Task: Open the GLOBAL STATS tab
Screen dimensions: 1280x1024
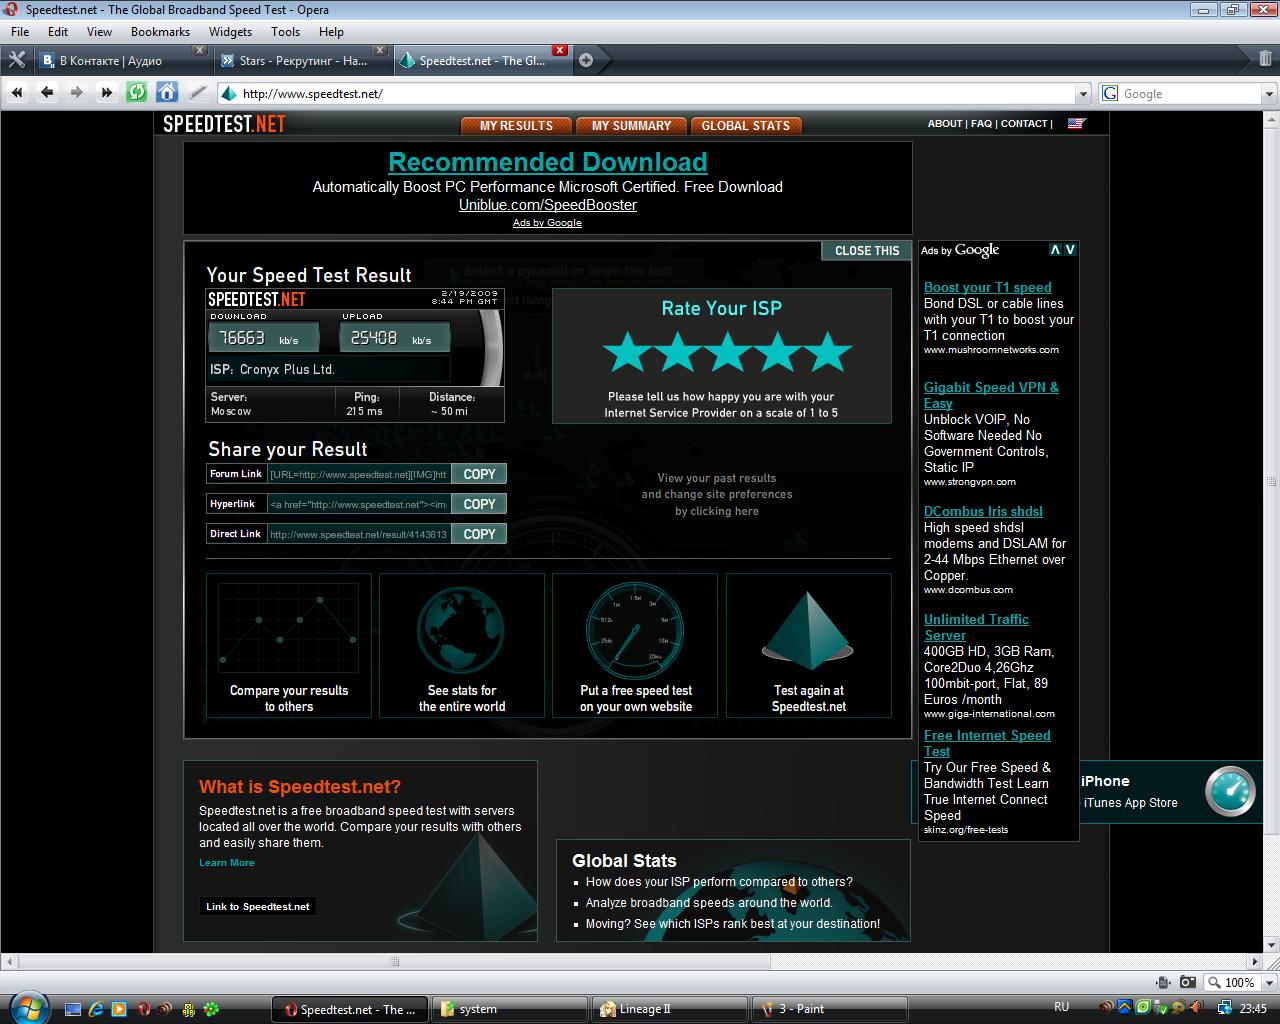Action: 746,126
